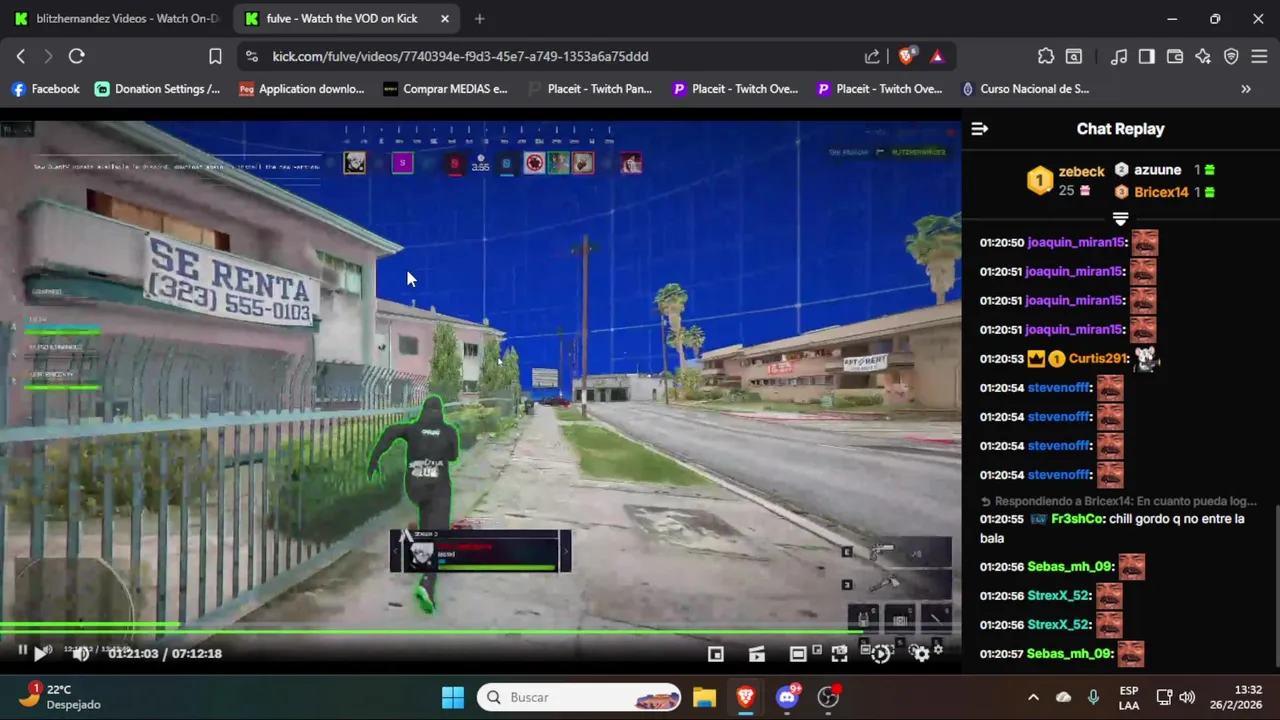Screen dimensions: 1280x720
Task: Bookmark this page with the bookmark icon
Action: point(215,57)
